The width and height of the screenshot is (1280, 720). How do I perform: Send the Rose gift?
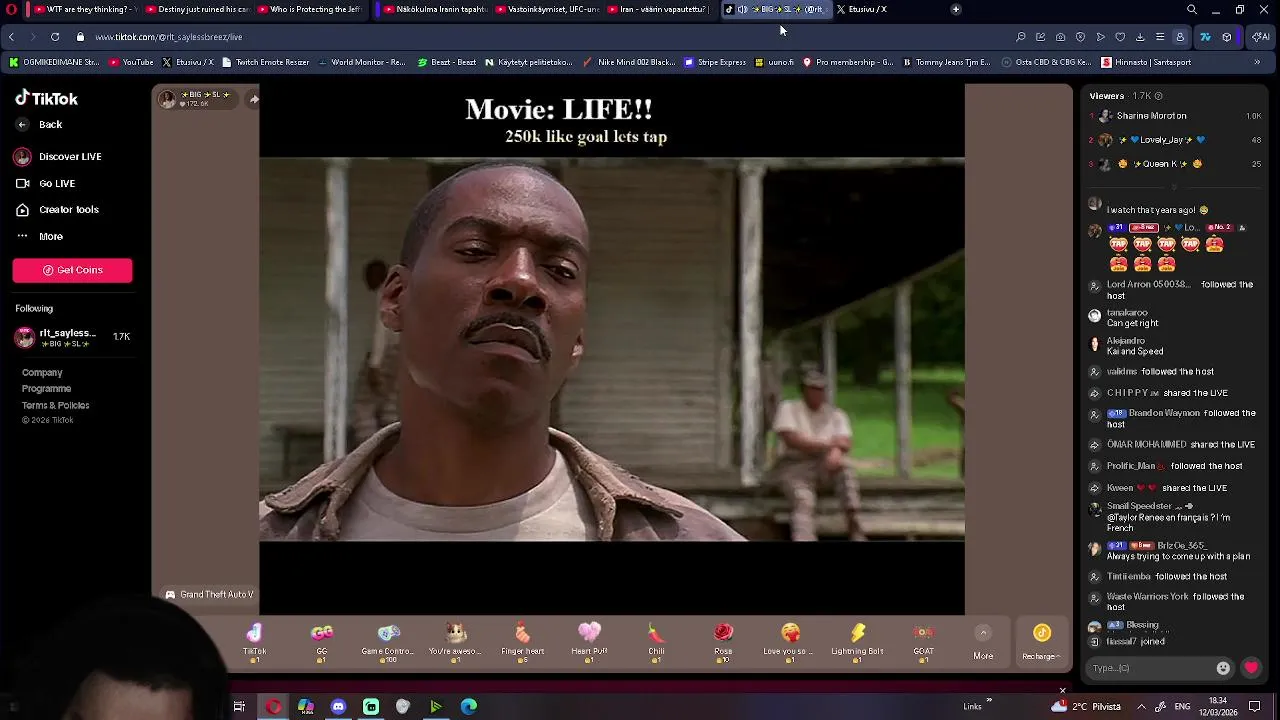click(723, 642)
